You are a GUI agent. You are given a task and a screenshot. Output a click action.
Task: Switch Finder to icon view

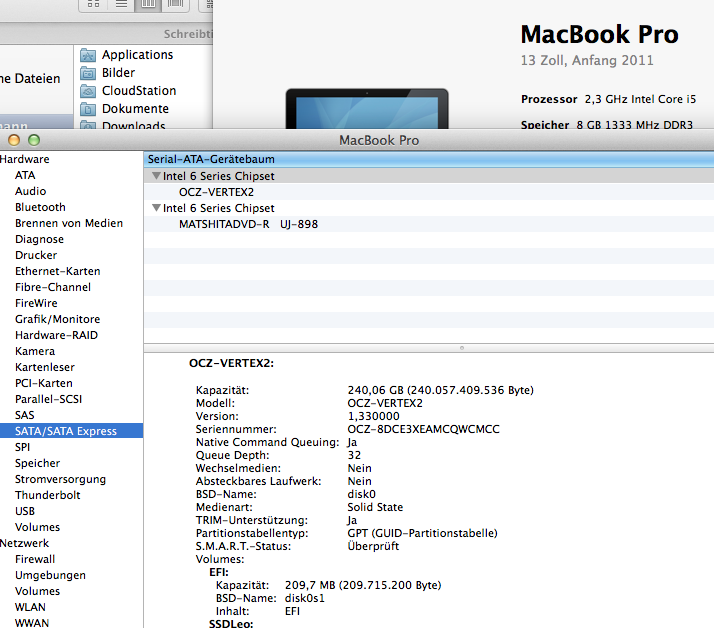click(93, 5)
